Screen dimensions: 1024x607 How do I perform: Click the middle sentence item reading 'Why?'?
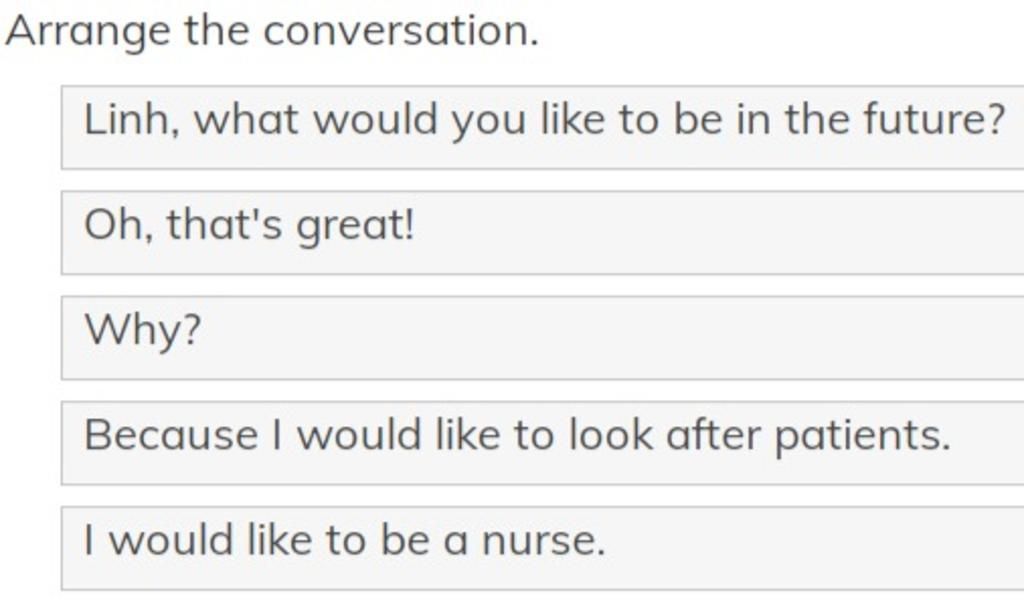pos(543,338)
